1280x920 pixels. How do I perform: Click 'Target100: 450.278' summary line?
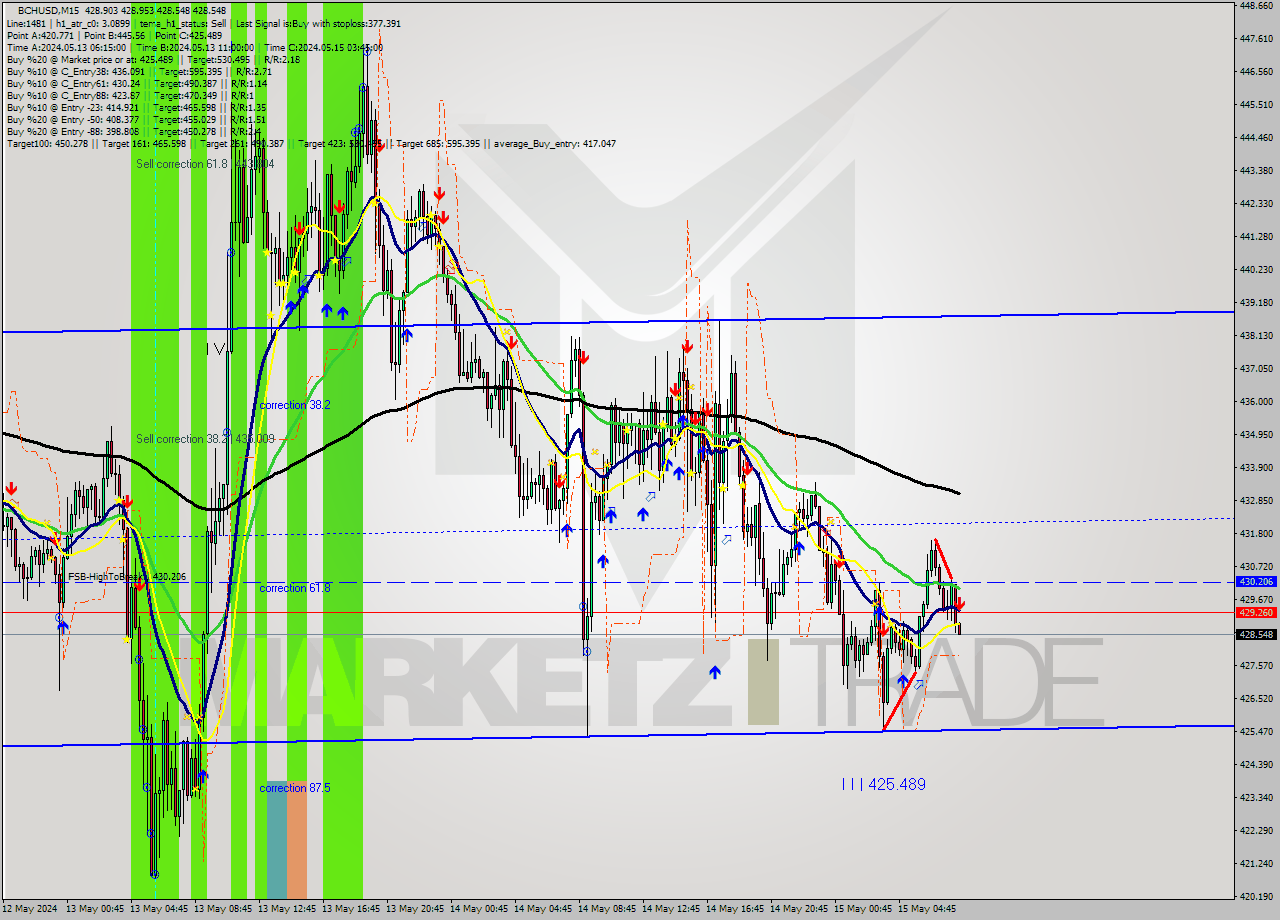(x=311, y=143)
